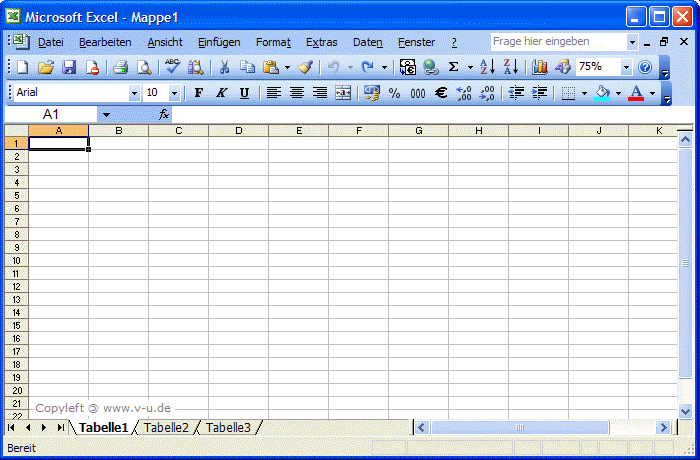Save the workbook with the floppy disk icon
The height and width of the screenshot is (460, 700).
click(x=69, y=67)
